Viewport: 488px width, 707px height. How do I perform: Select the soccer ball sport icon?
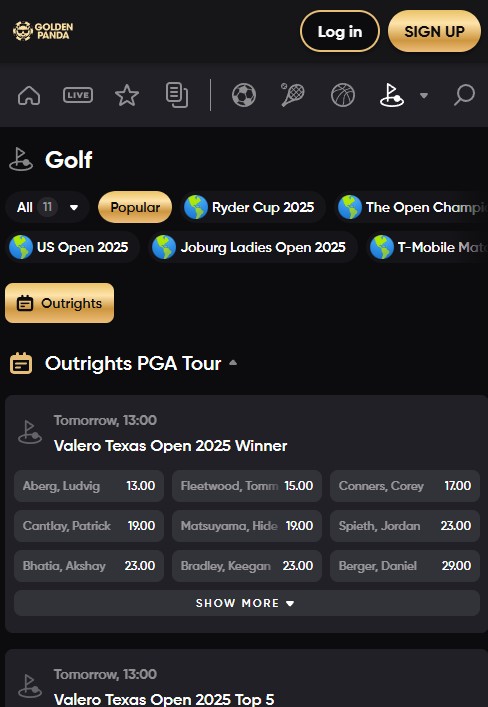(244, 95)
